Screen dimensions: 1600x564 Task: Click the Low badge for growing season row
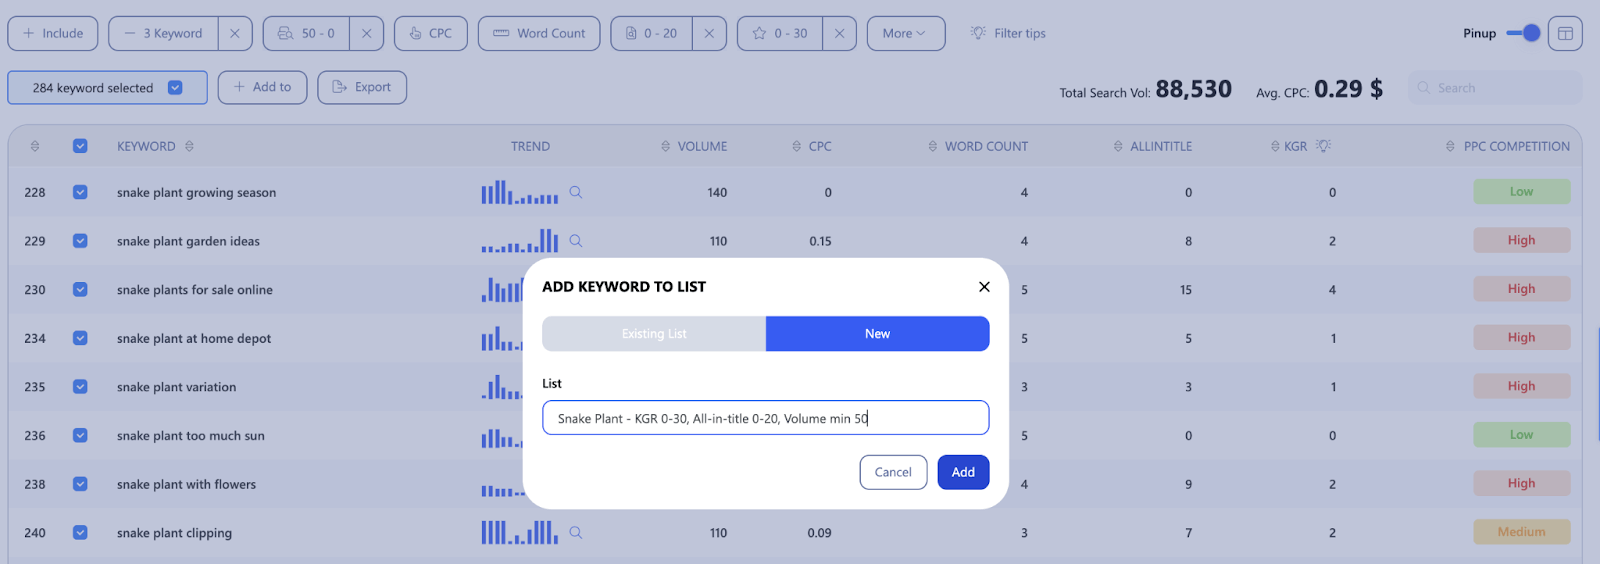(x=1521, y=192)
